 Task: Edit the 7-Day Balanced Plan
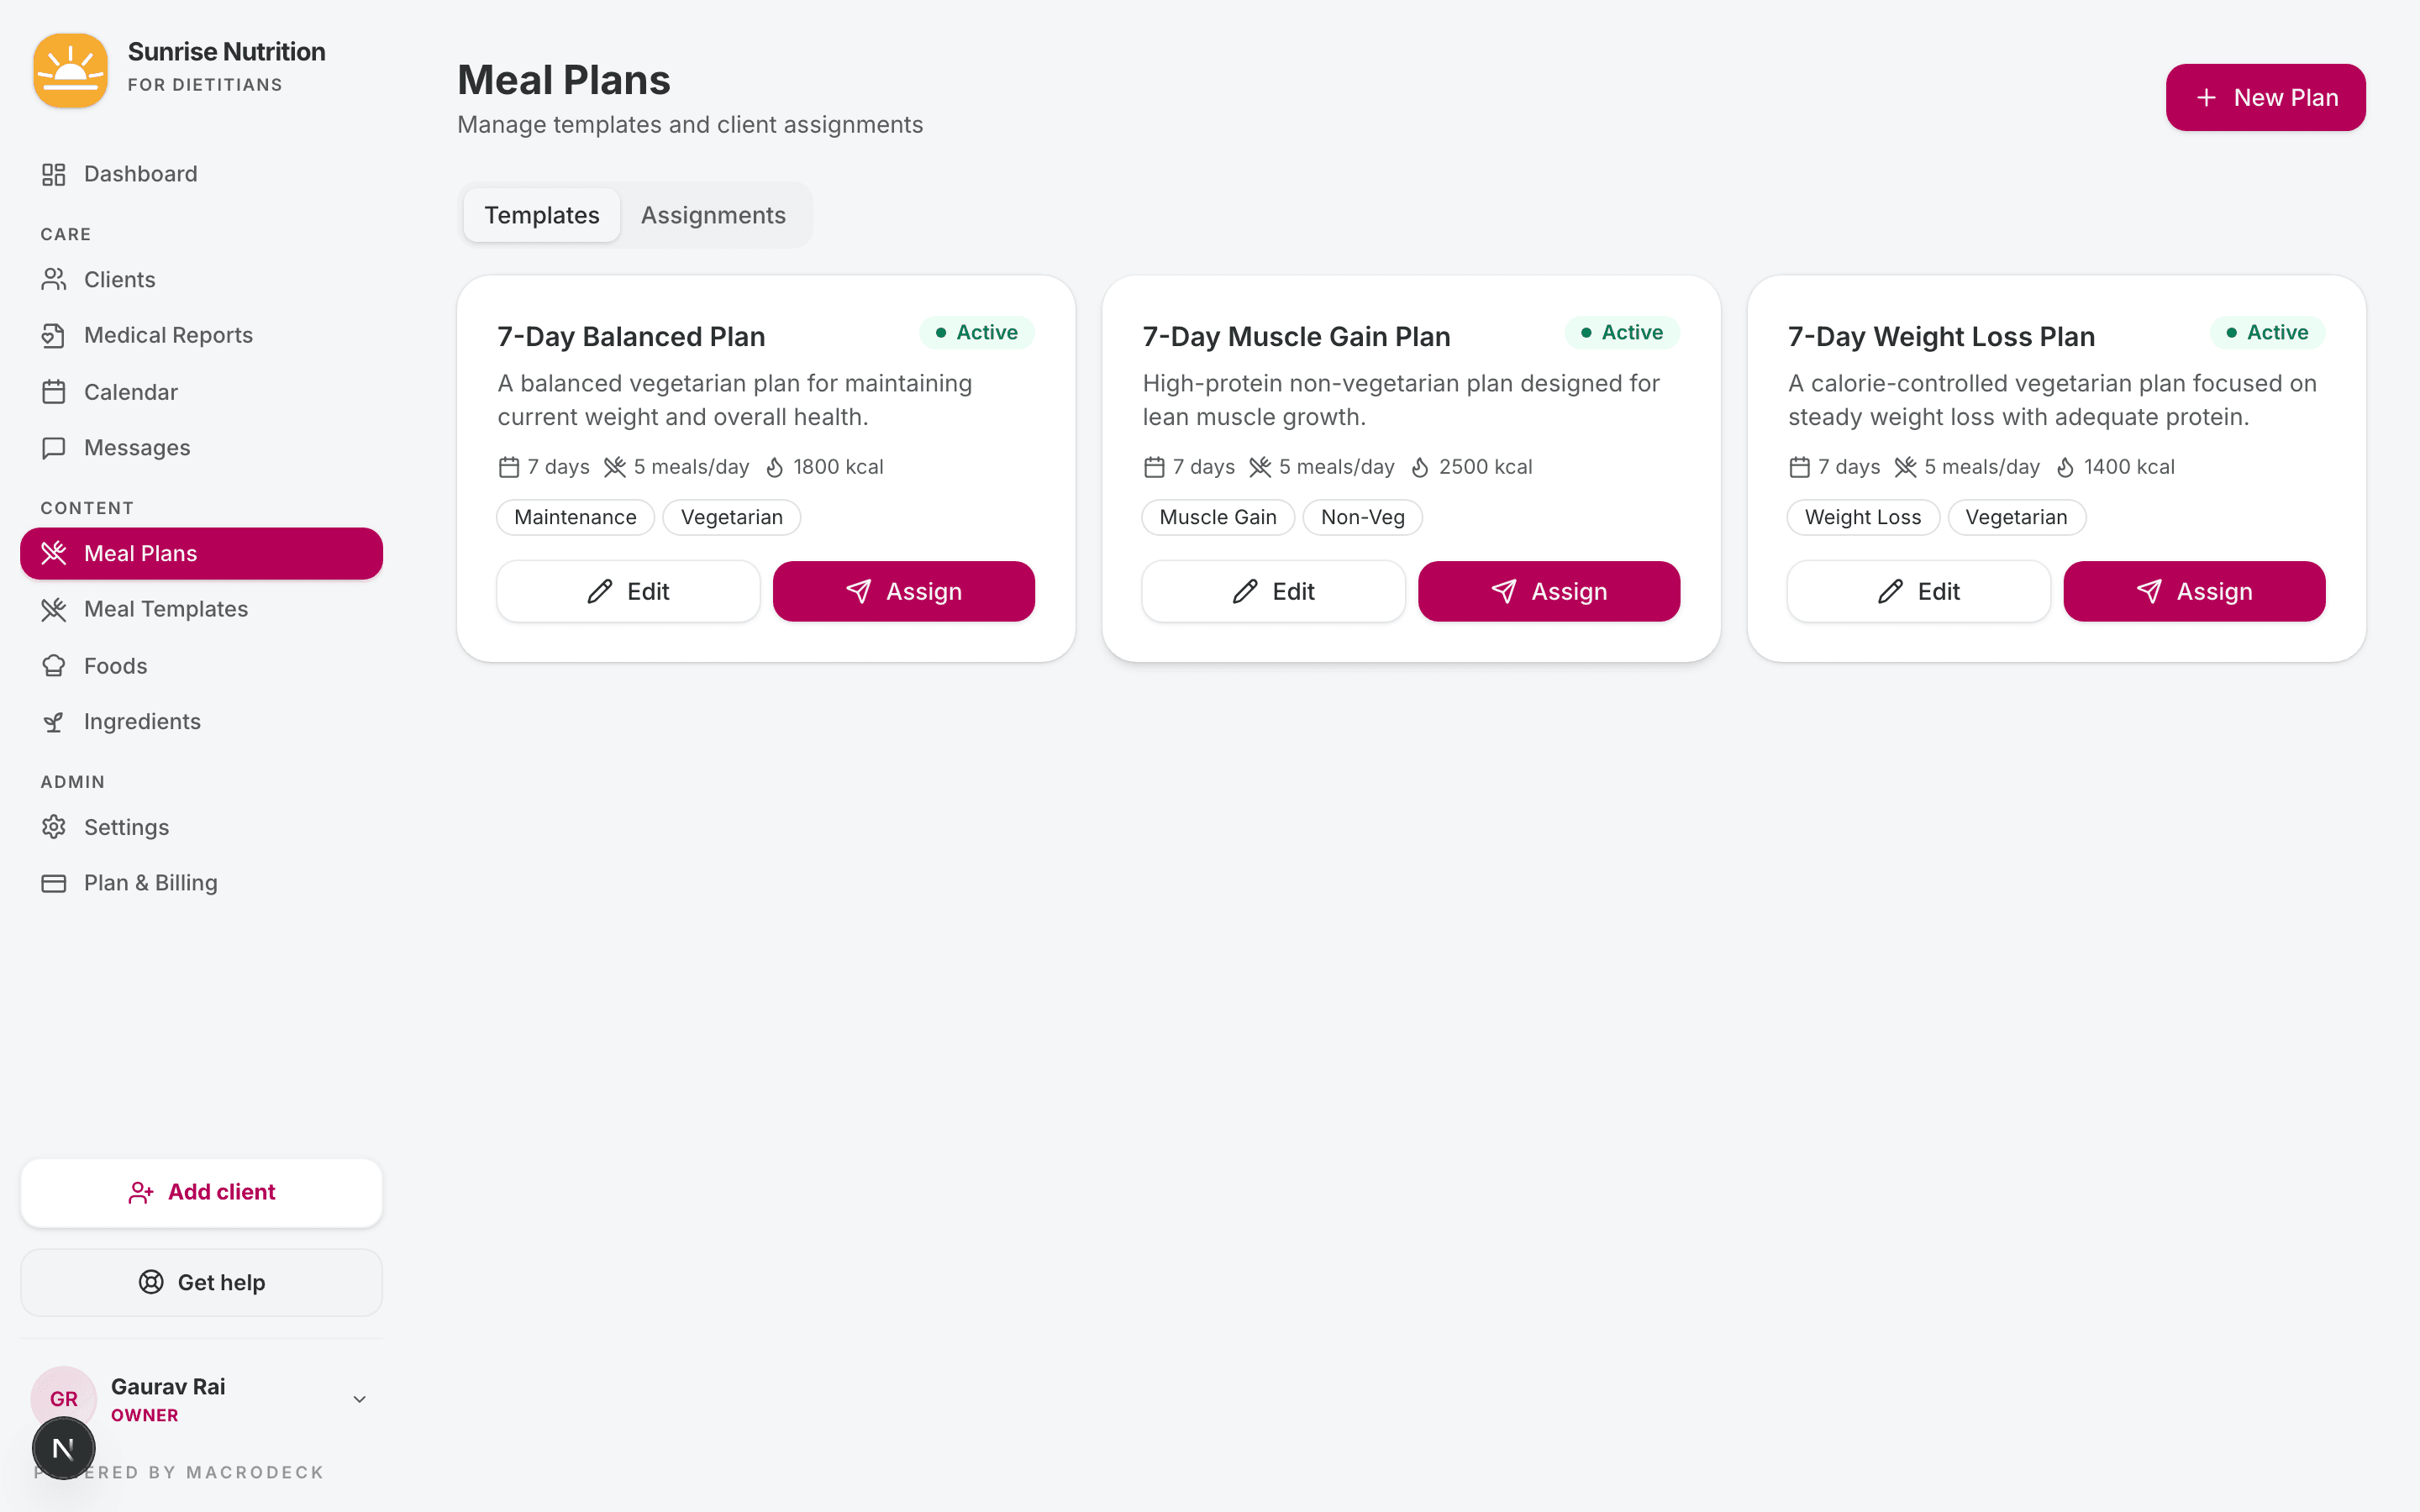[628, 591]
